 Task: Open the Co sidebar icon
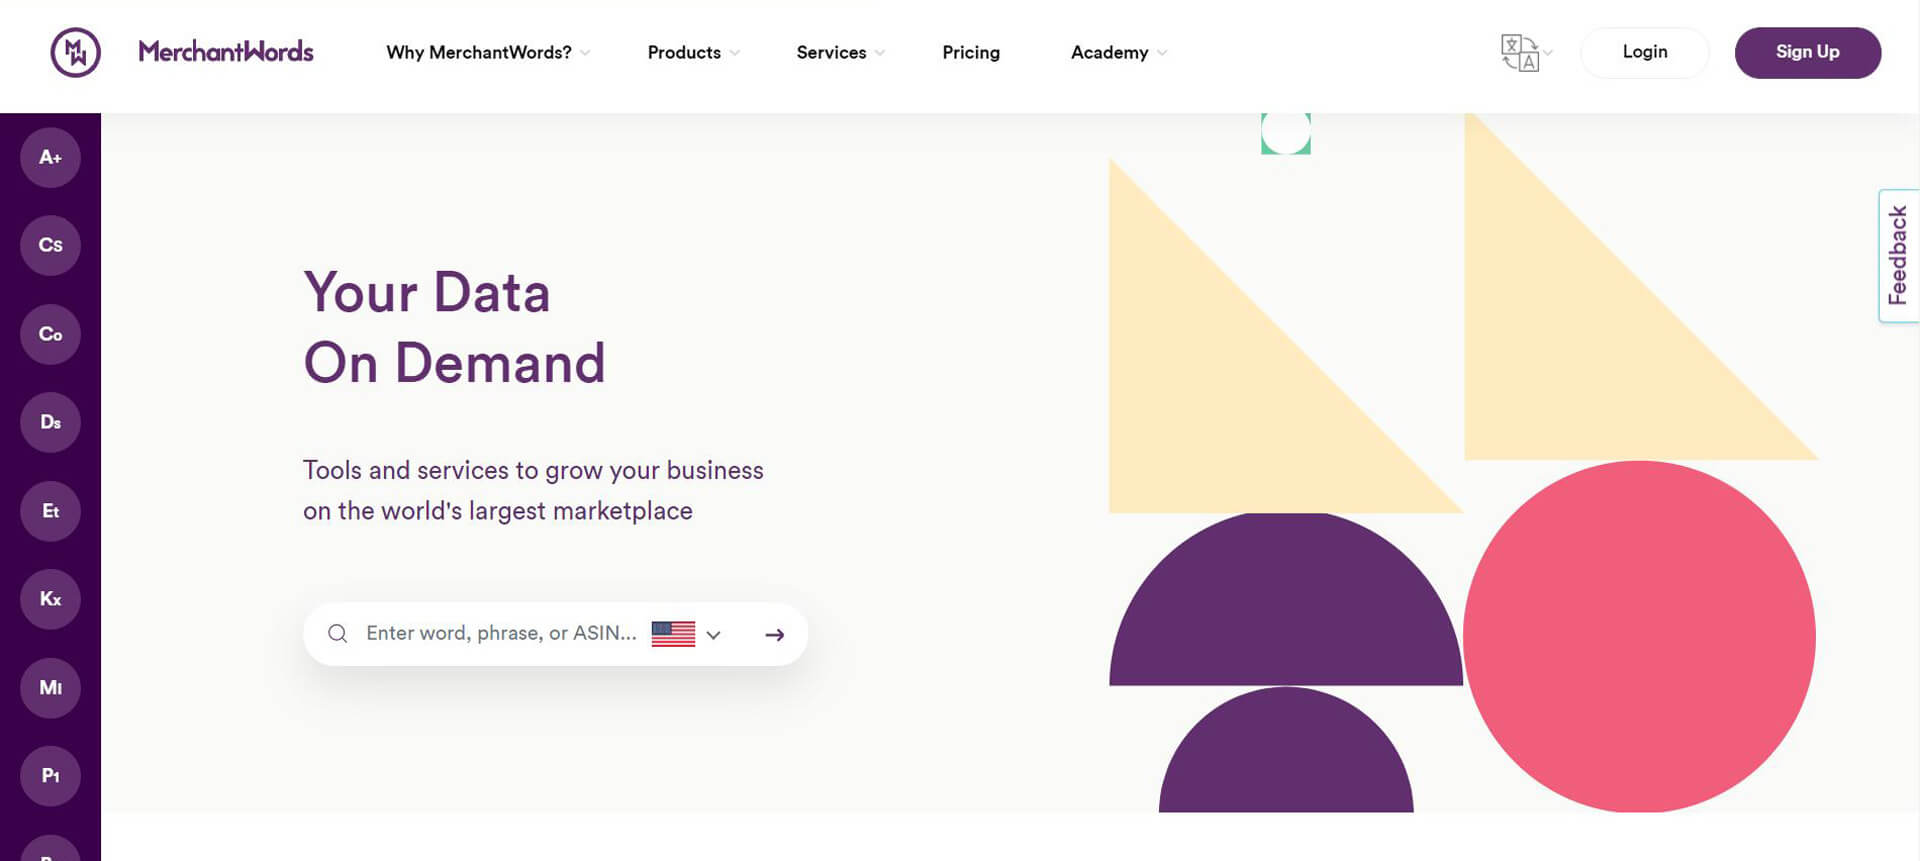click(x=50, y=334)
